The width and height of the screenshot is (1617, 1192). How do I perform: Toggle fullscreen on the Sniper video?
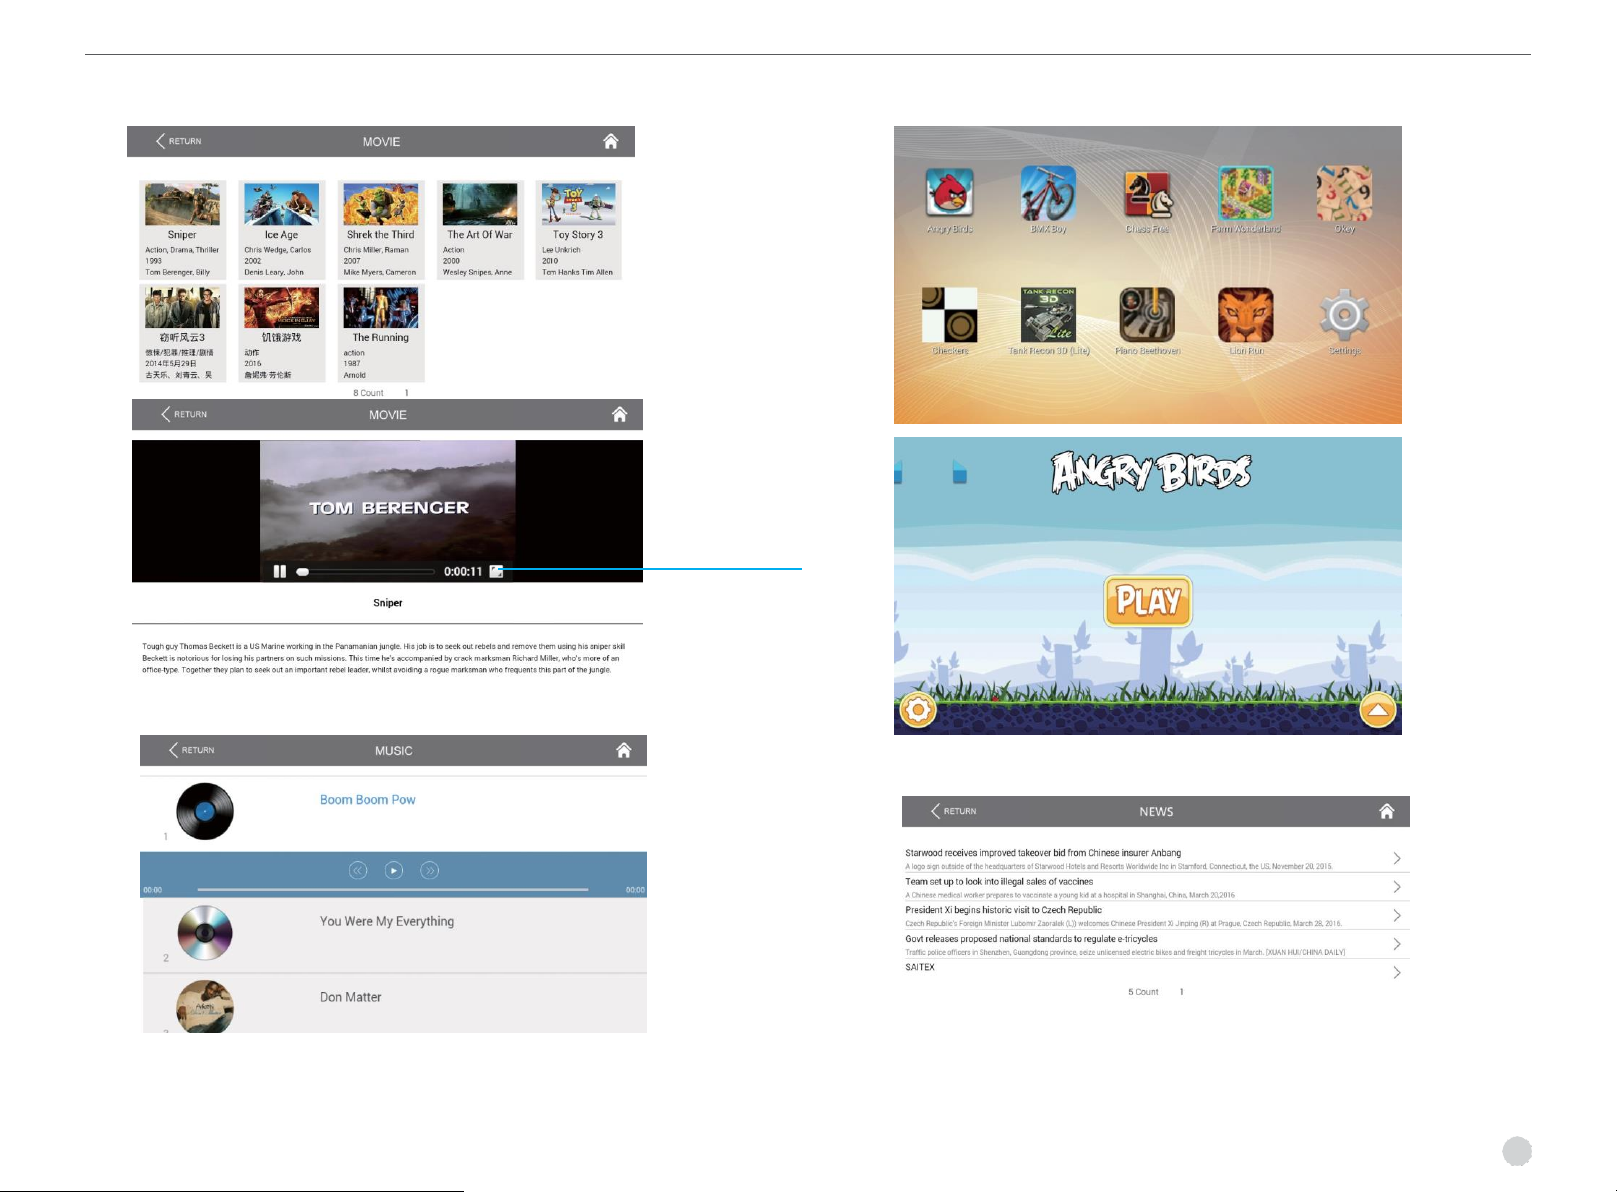[496, 571]
